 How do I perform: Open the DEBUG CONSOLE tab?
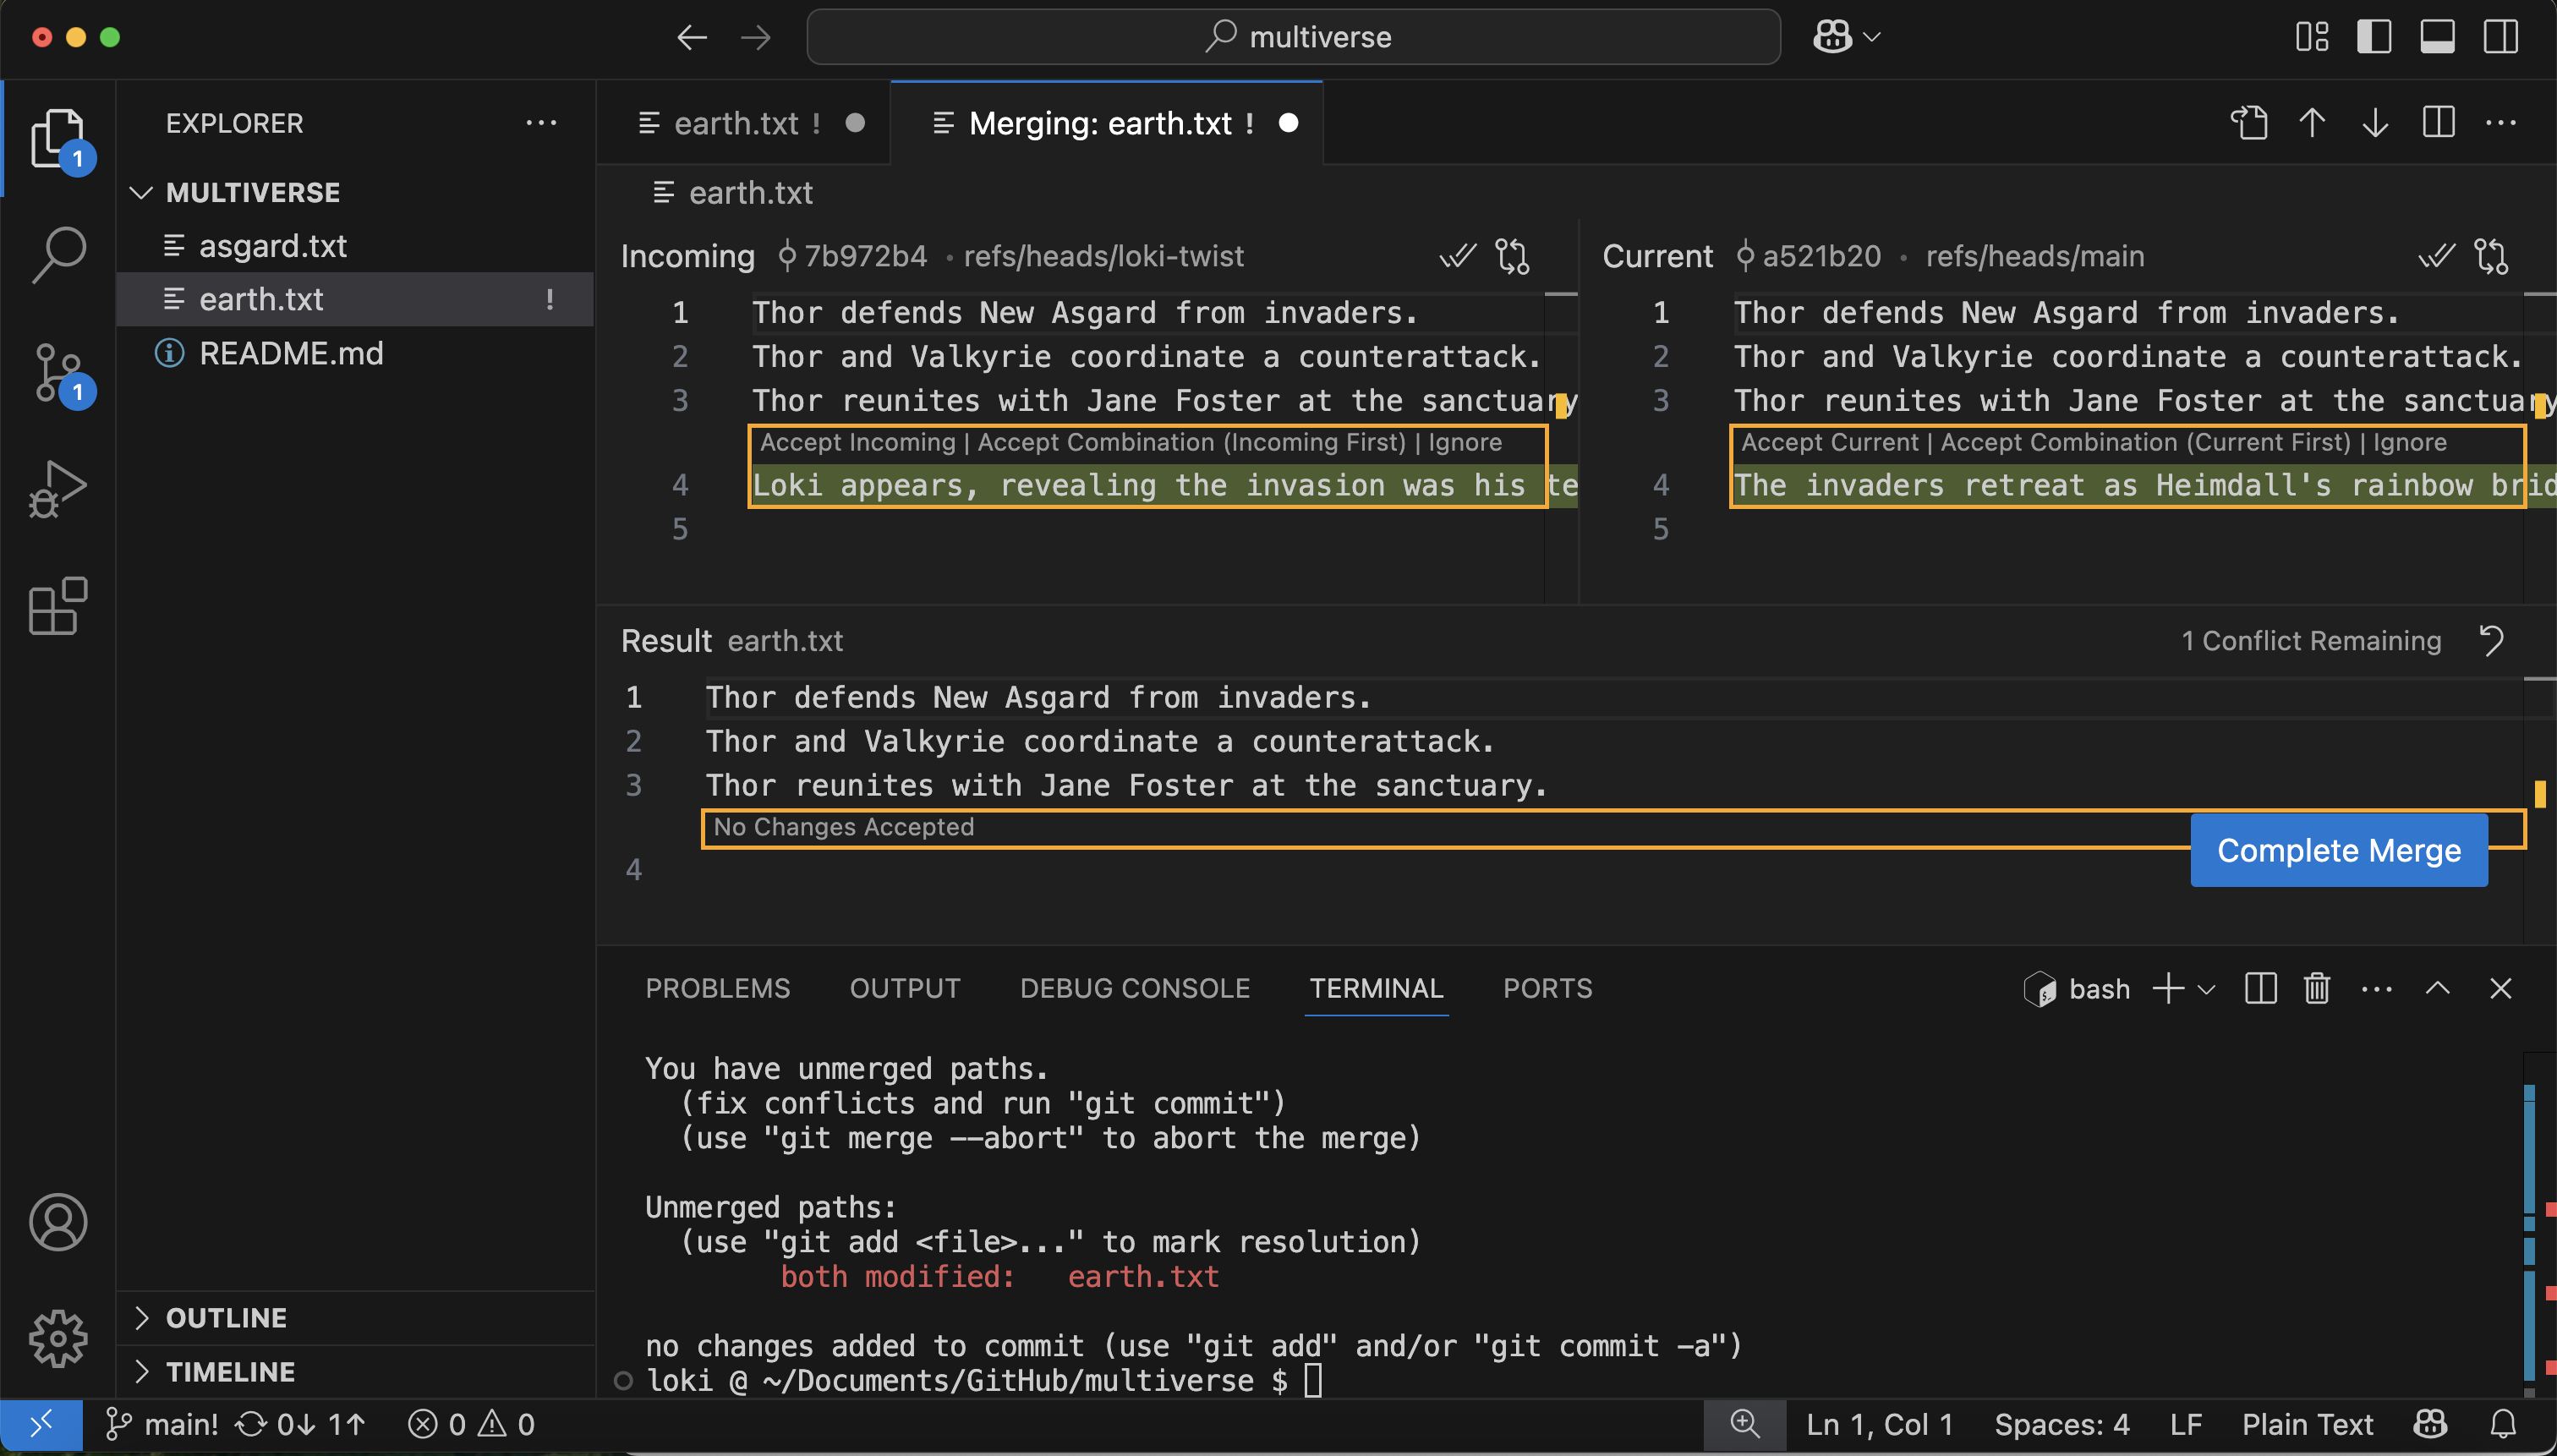coord(1135,988)
